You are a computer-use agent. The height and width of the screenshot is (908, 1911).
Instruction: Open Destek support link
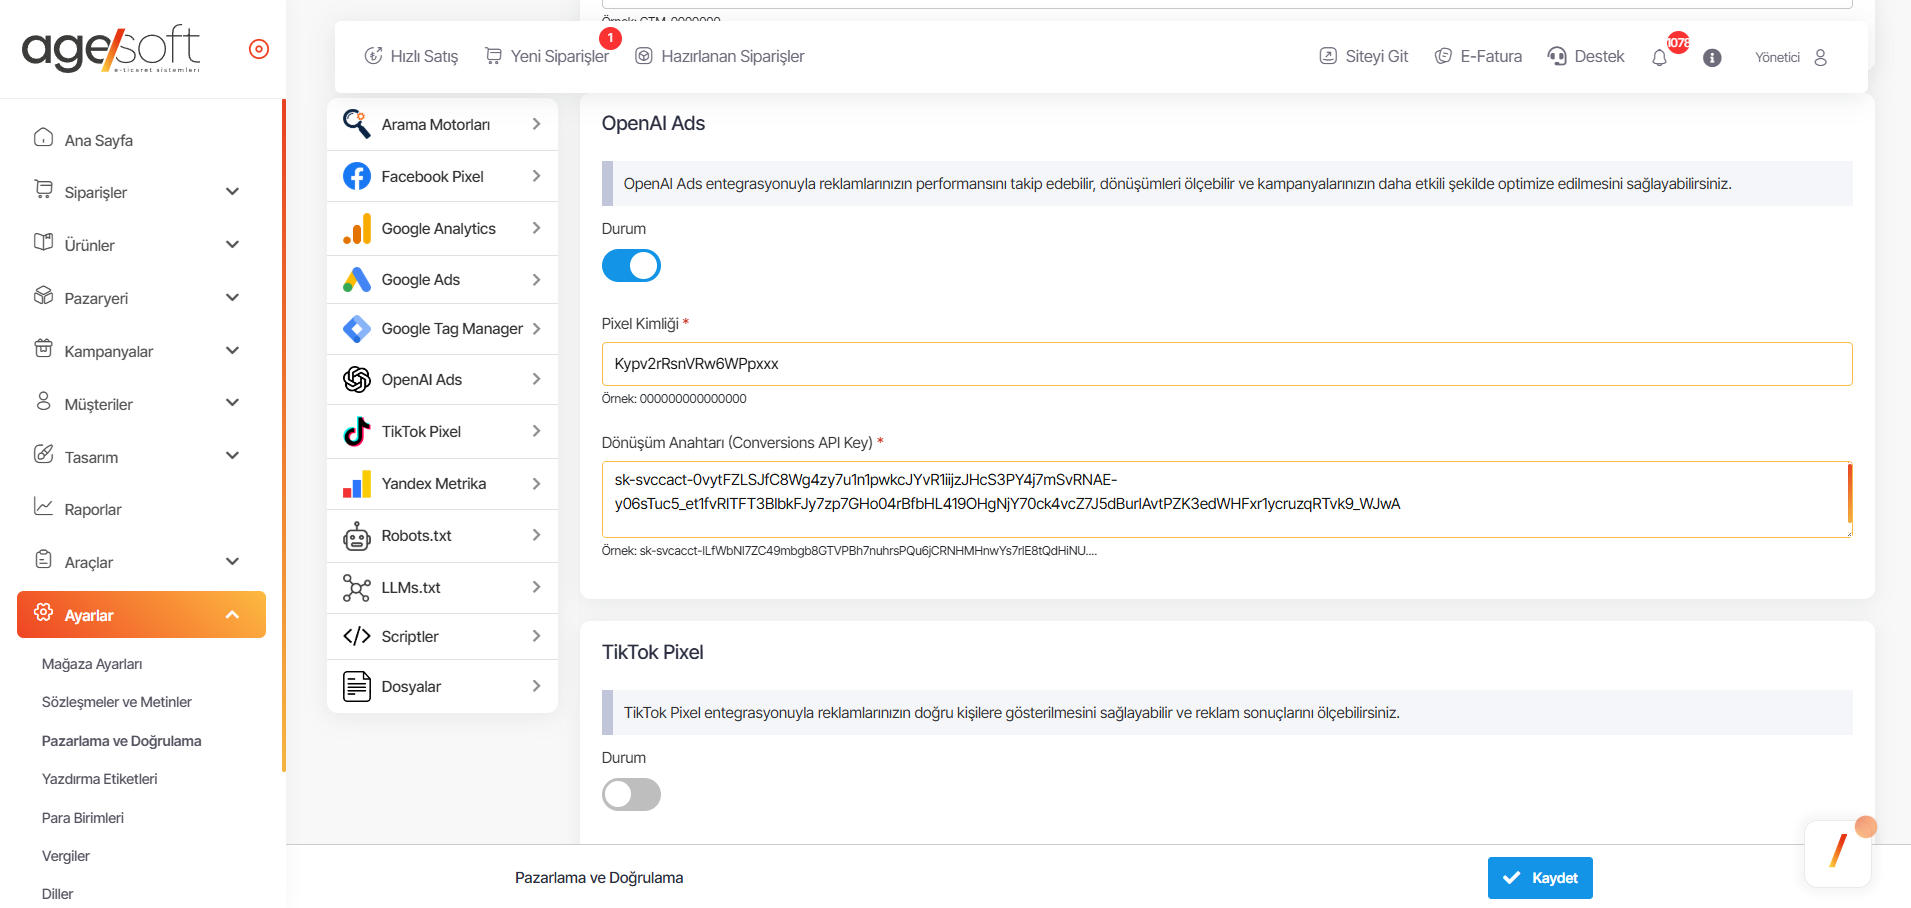1586,56
